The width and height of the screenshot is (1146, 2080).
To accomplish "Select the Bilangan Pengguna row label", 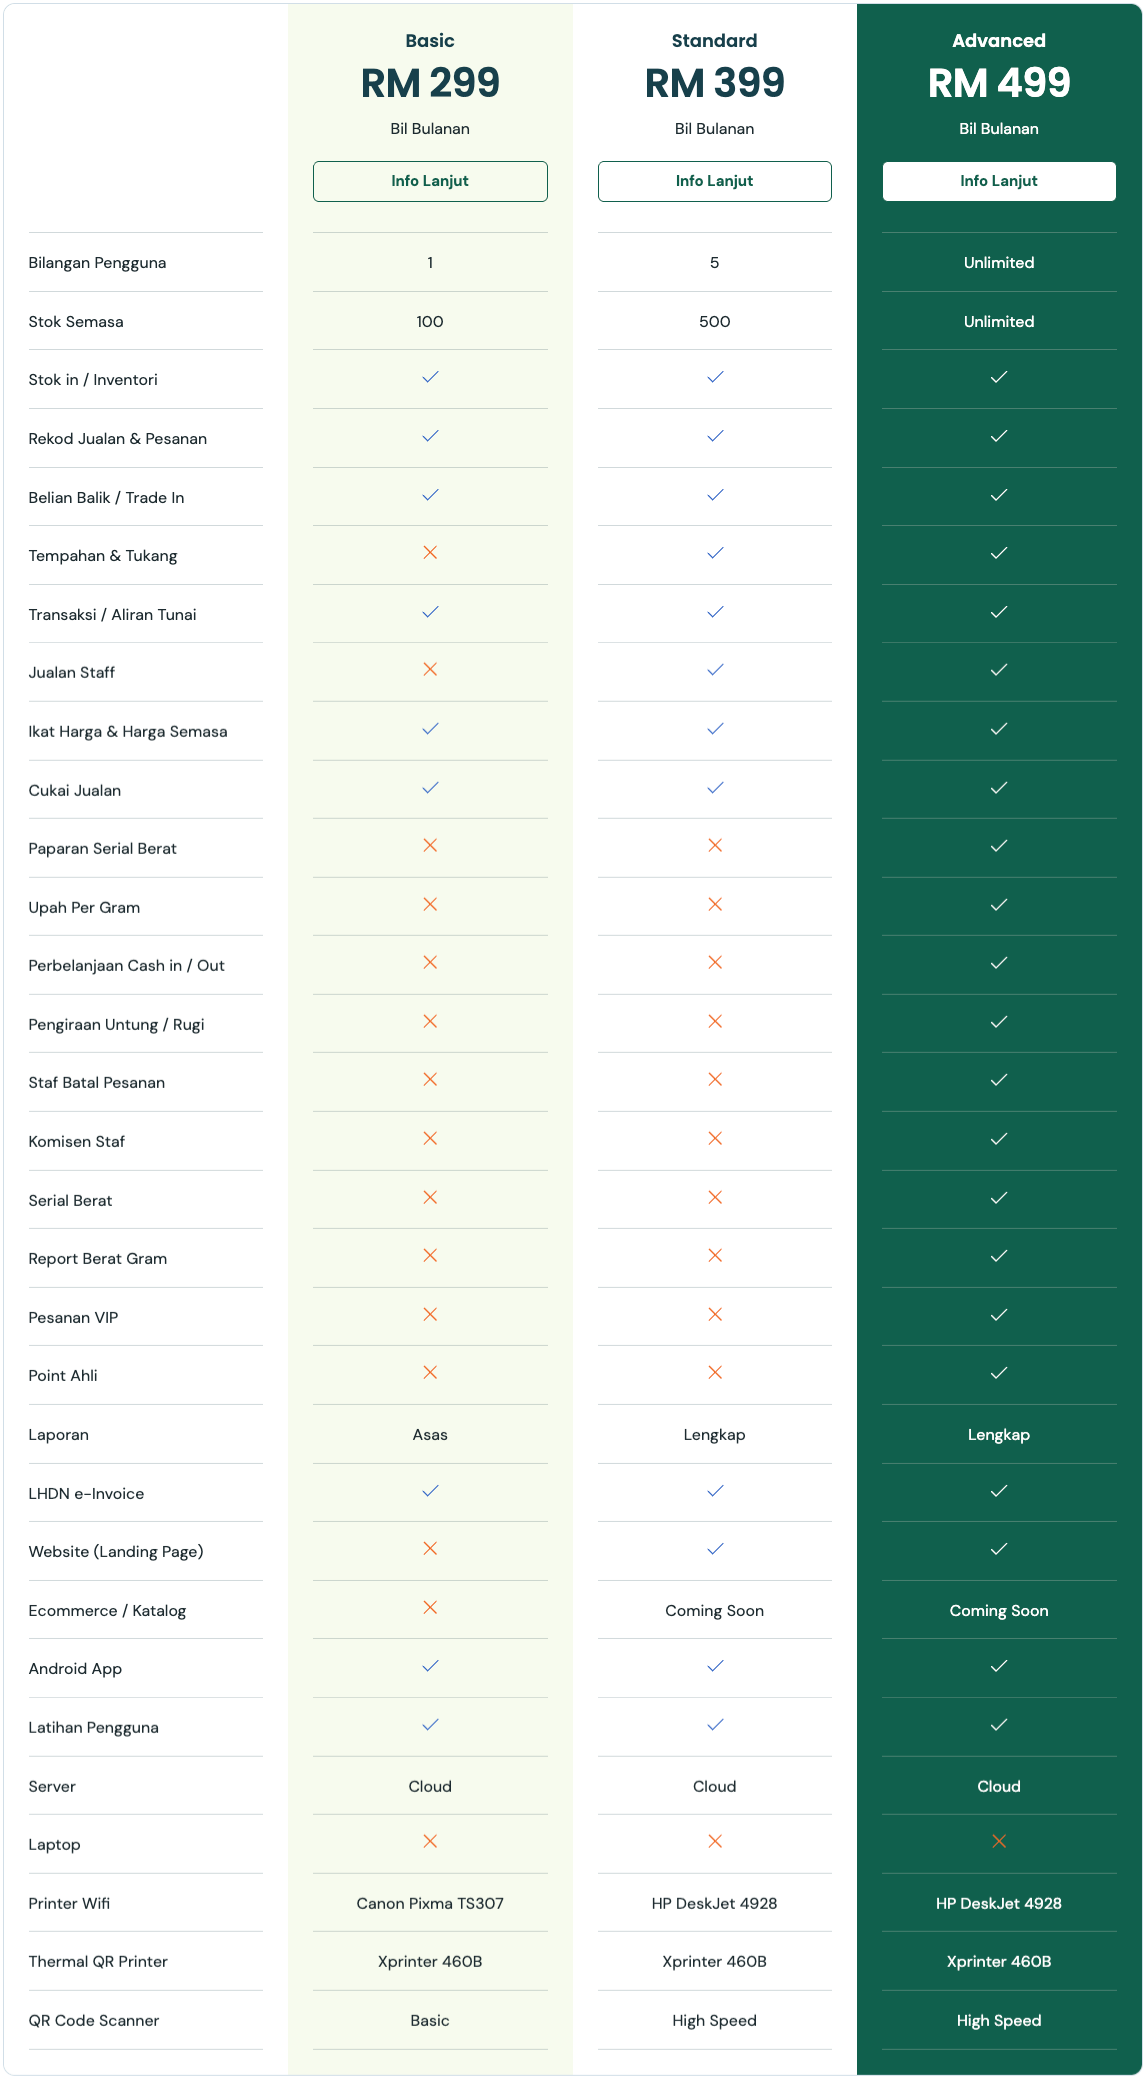I will click(x=97, y=263).
